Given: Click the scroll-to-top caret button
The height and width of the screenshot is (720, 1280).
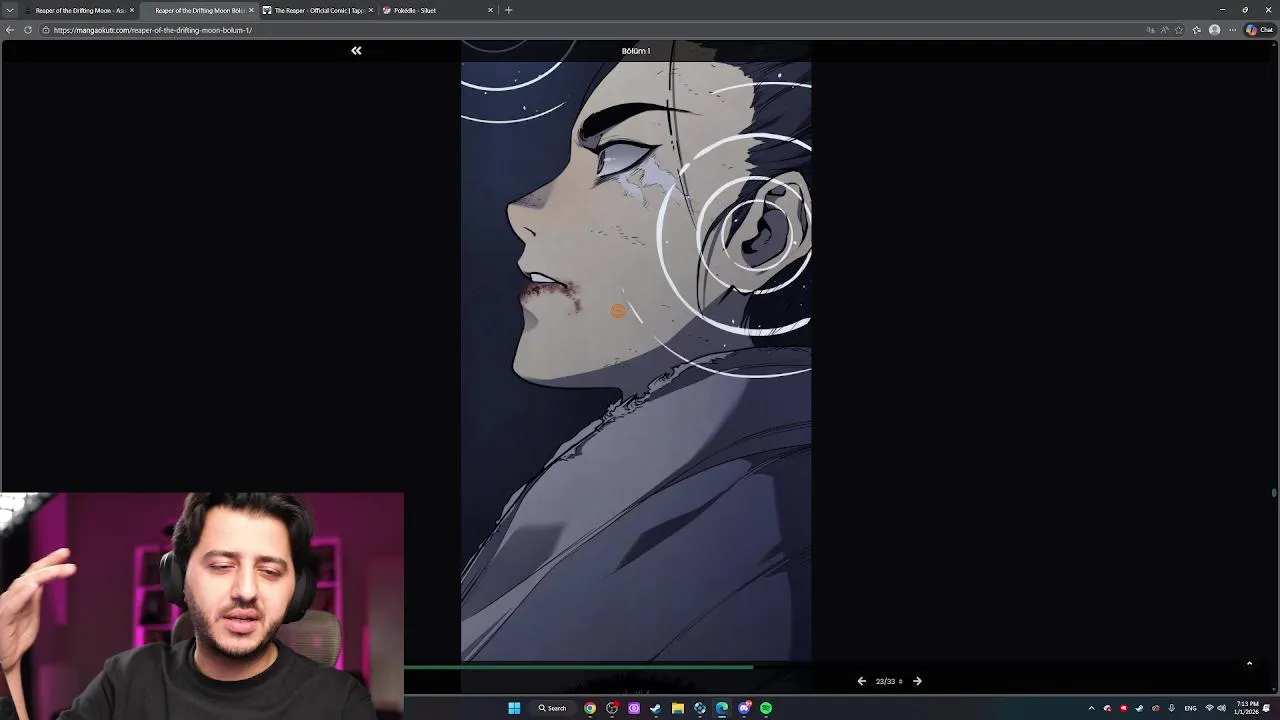Looking at the screenshot, I should click(x=1249, y=663).
